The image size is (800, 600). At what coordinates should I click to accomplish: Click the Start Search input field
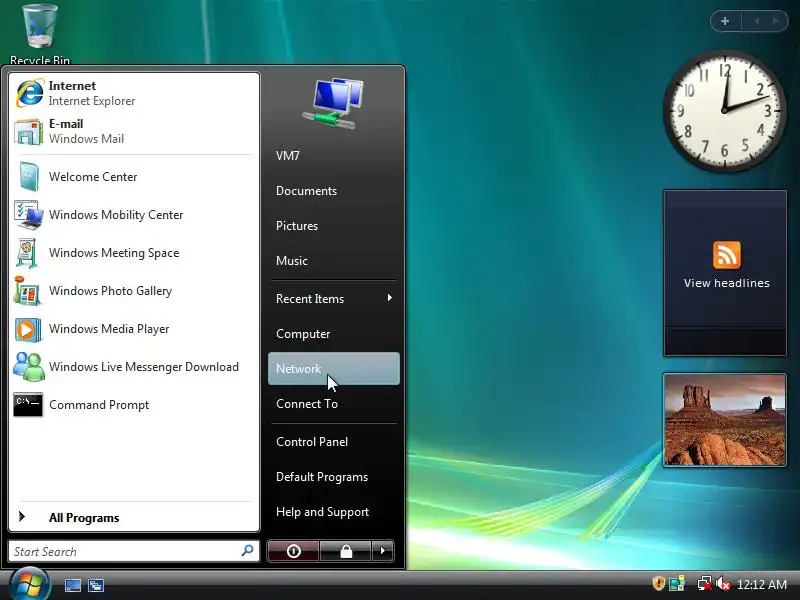pyautogui.click(x=134, y=551)
